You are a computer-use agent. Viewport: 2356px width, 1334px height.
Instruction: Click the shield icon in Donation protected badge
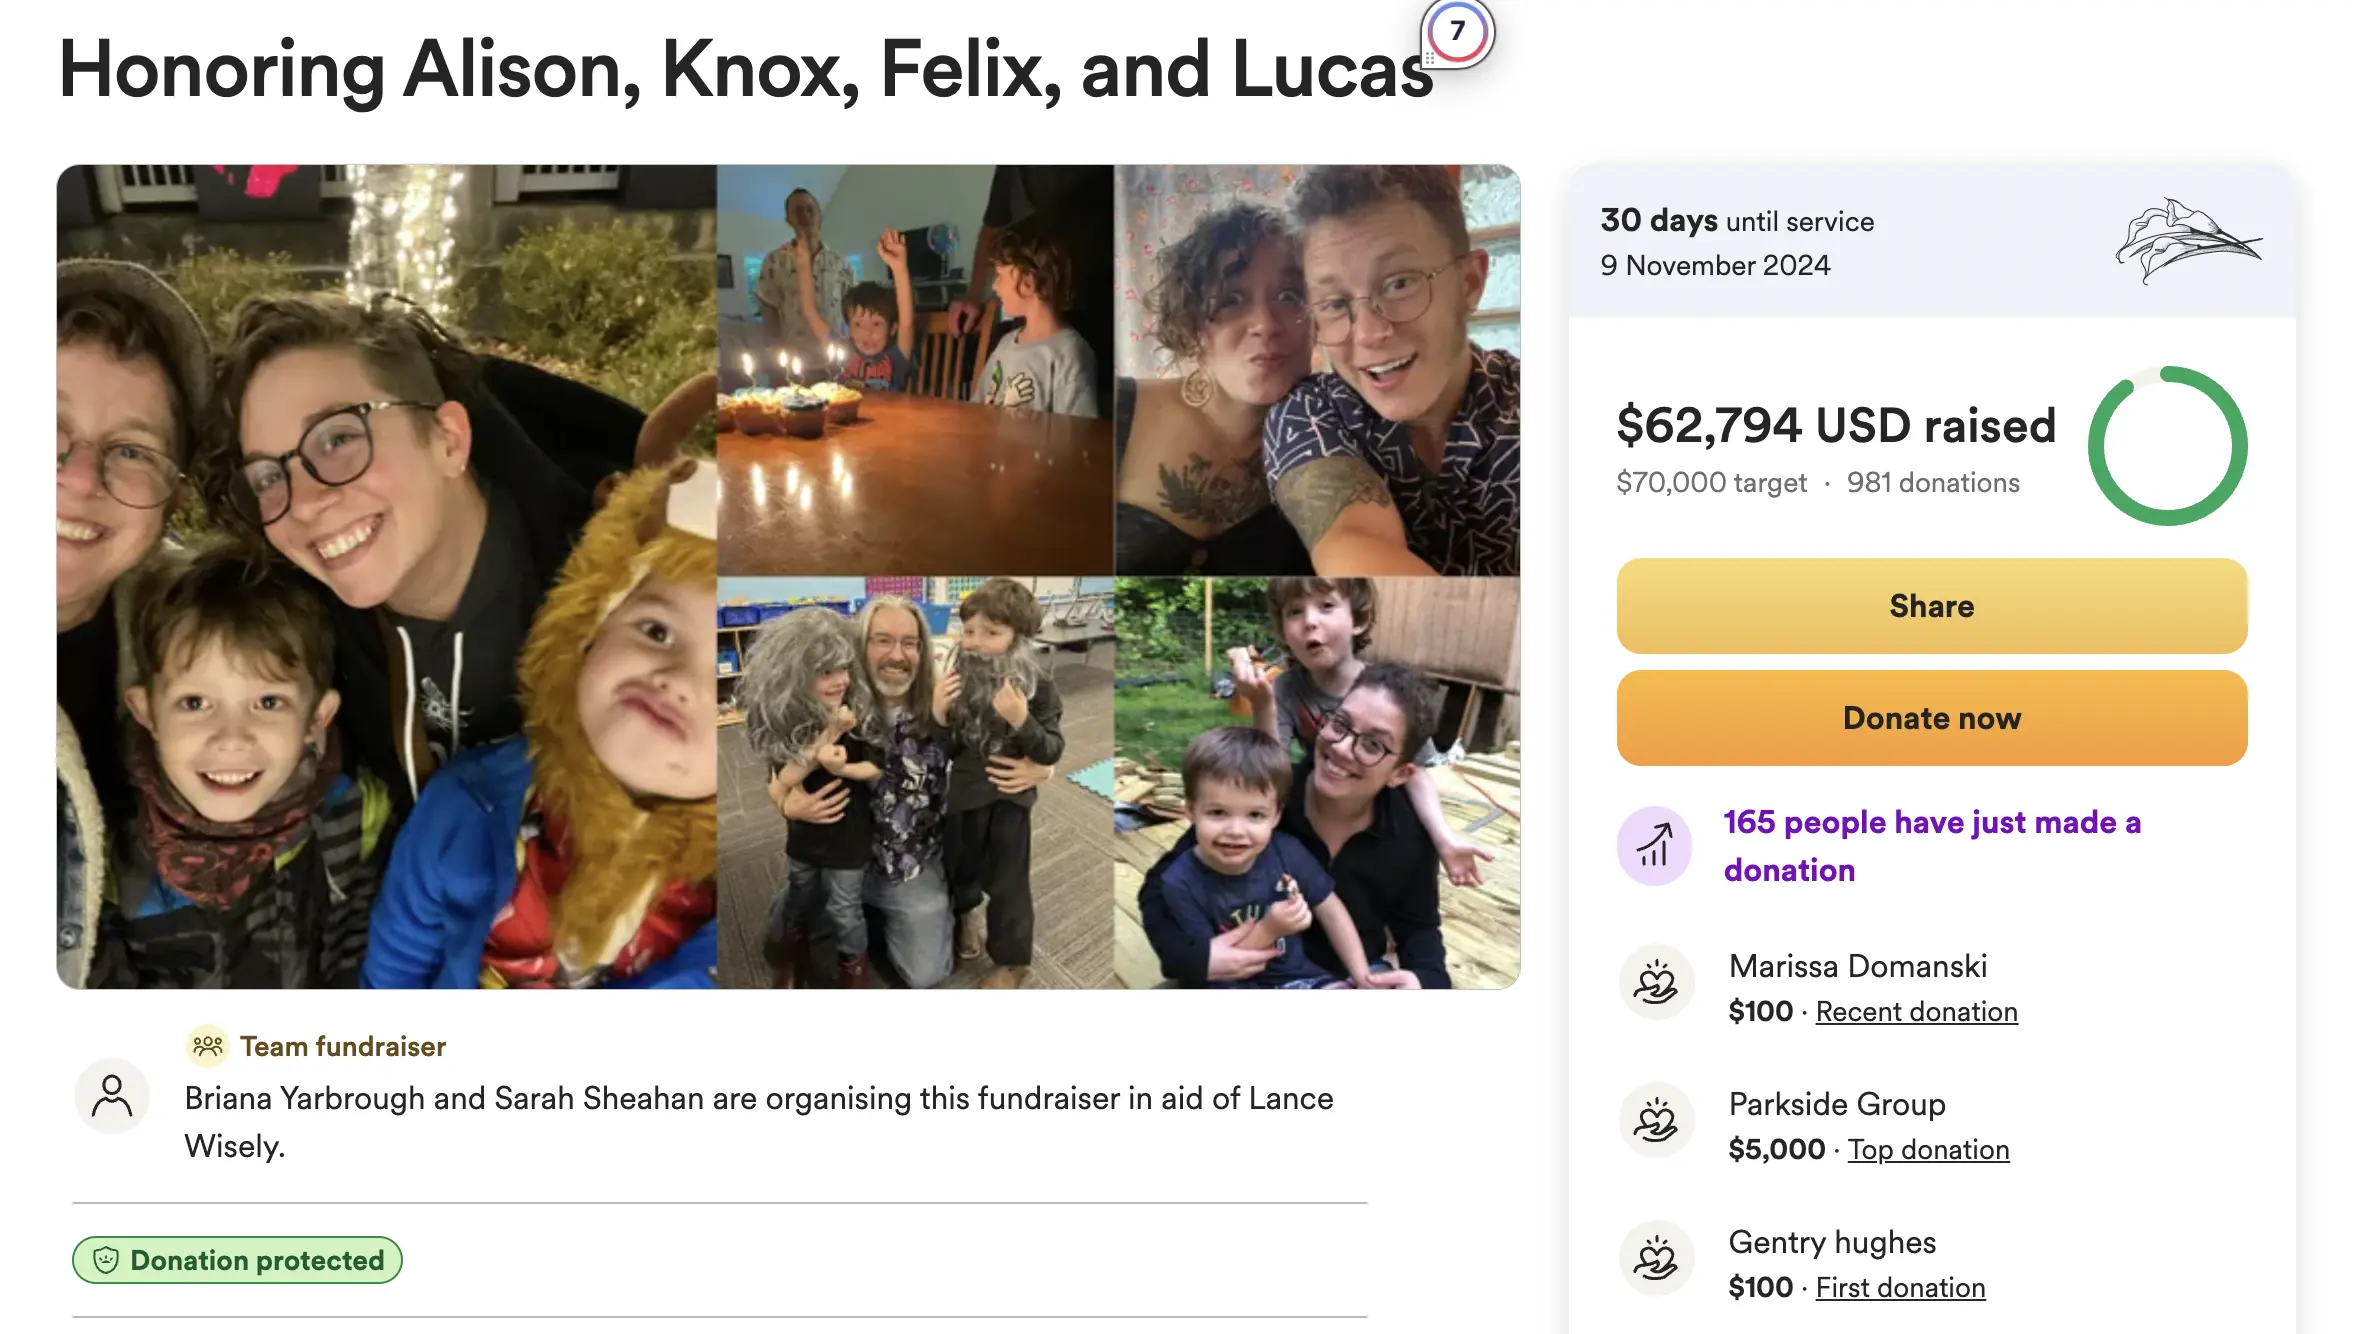(106, 1260)
